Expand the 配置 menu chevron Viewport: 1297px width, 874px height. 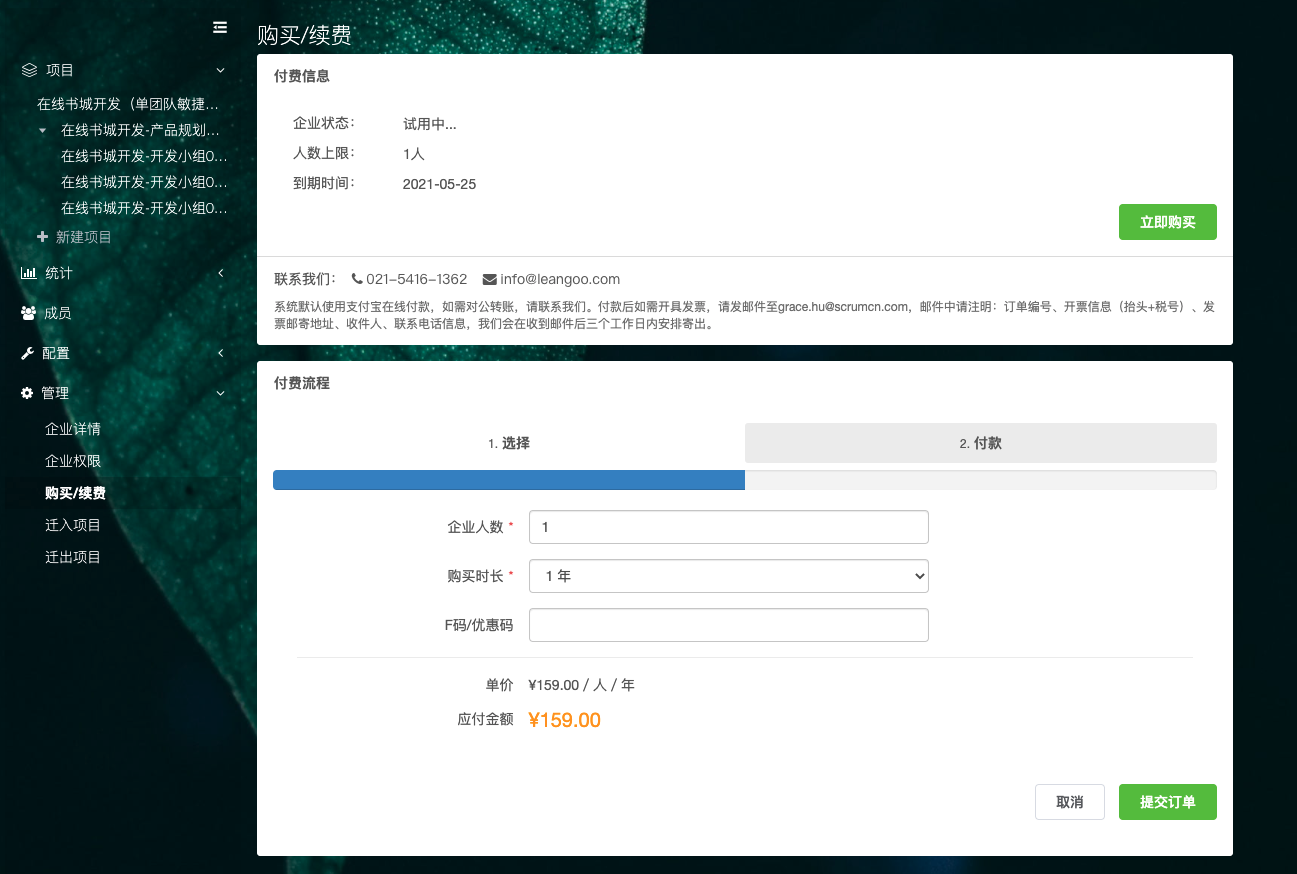220,353
